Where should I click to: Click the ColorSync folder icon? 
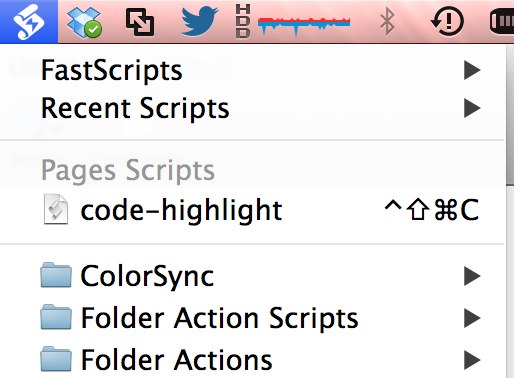(56, 275)
